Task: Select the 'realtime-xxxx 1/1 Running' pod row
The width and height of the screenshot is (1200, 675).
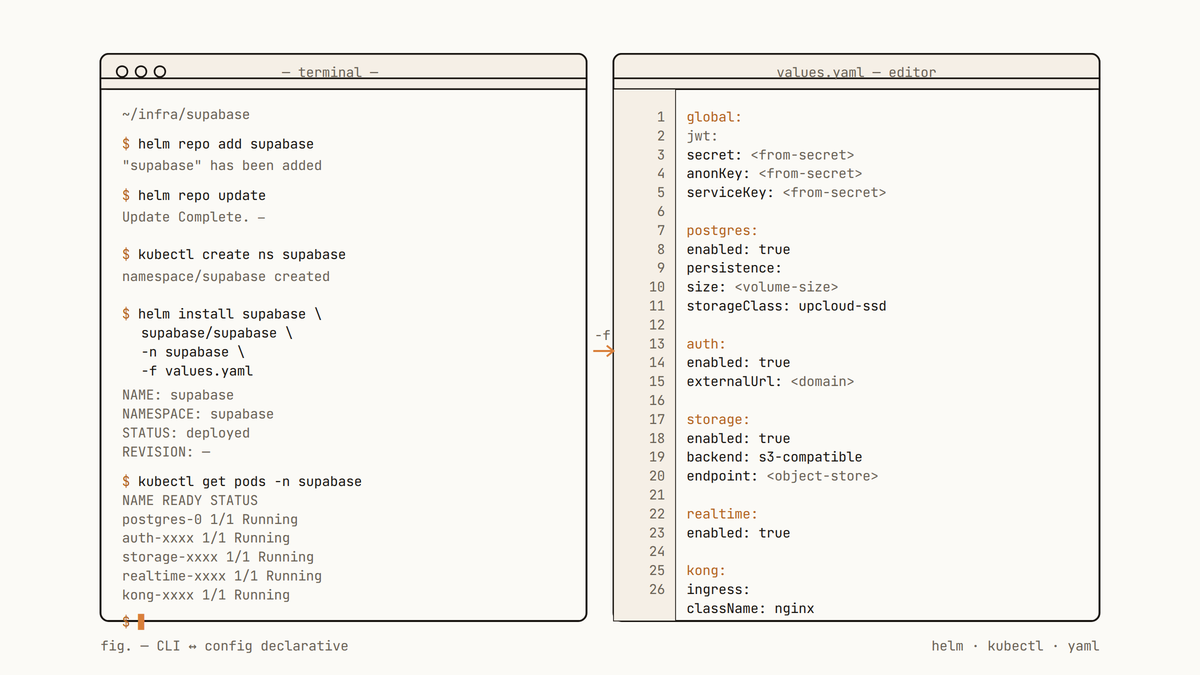Action: tap(222, 576)
